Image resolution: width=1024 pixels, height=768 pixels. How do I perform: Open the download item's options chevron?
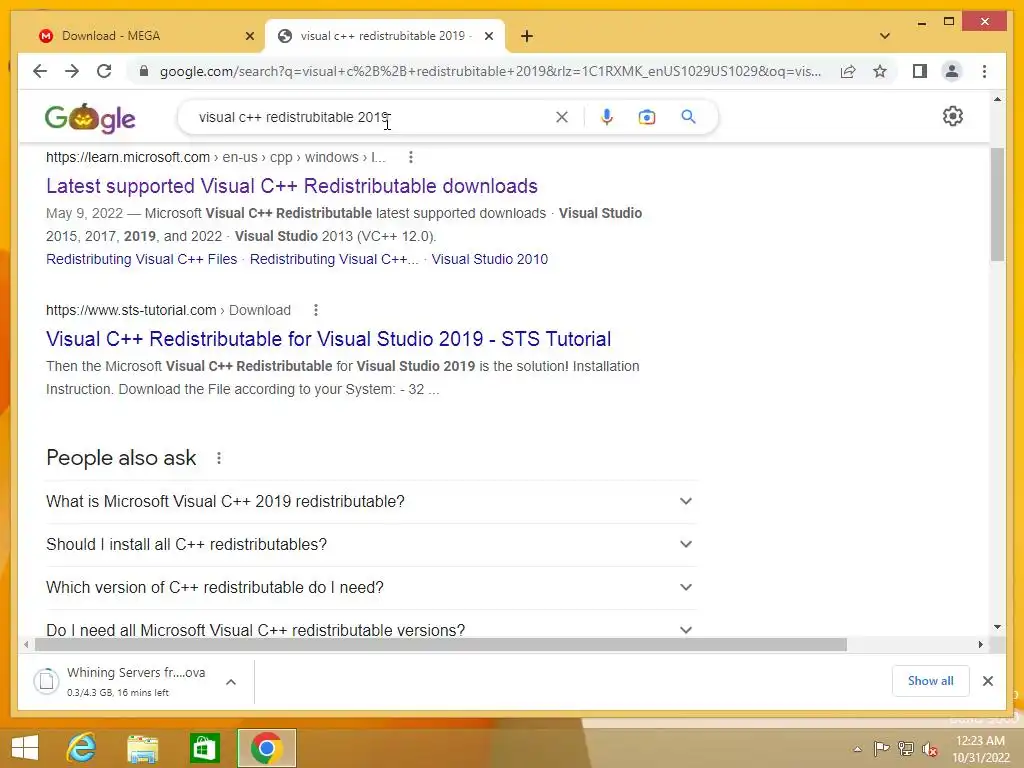coord(231,682)
